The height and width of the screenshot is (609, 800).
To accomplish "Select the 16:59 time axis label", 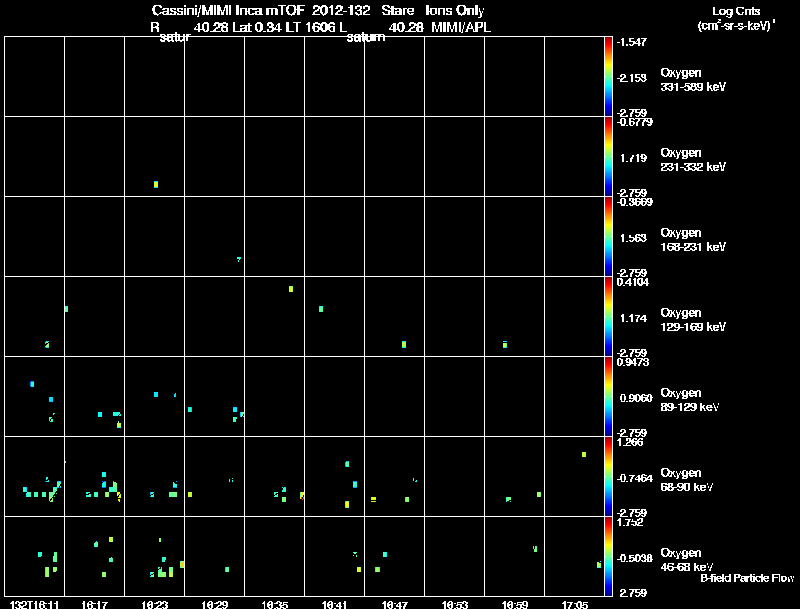I will (515, 604).
